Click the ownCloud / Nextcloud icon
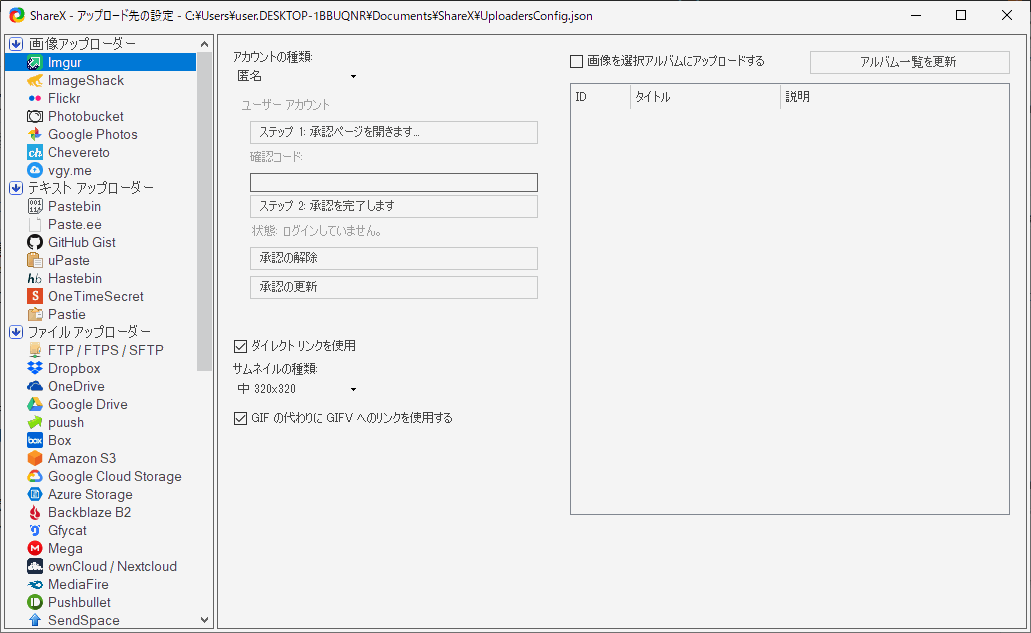This screenshot has height=633, width=1031. point(35,566)
